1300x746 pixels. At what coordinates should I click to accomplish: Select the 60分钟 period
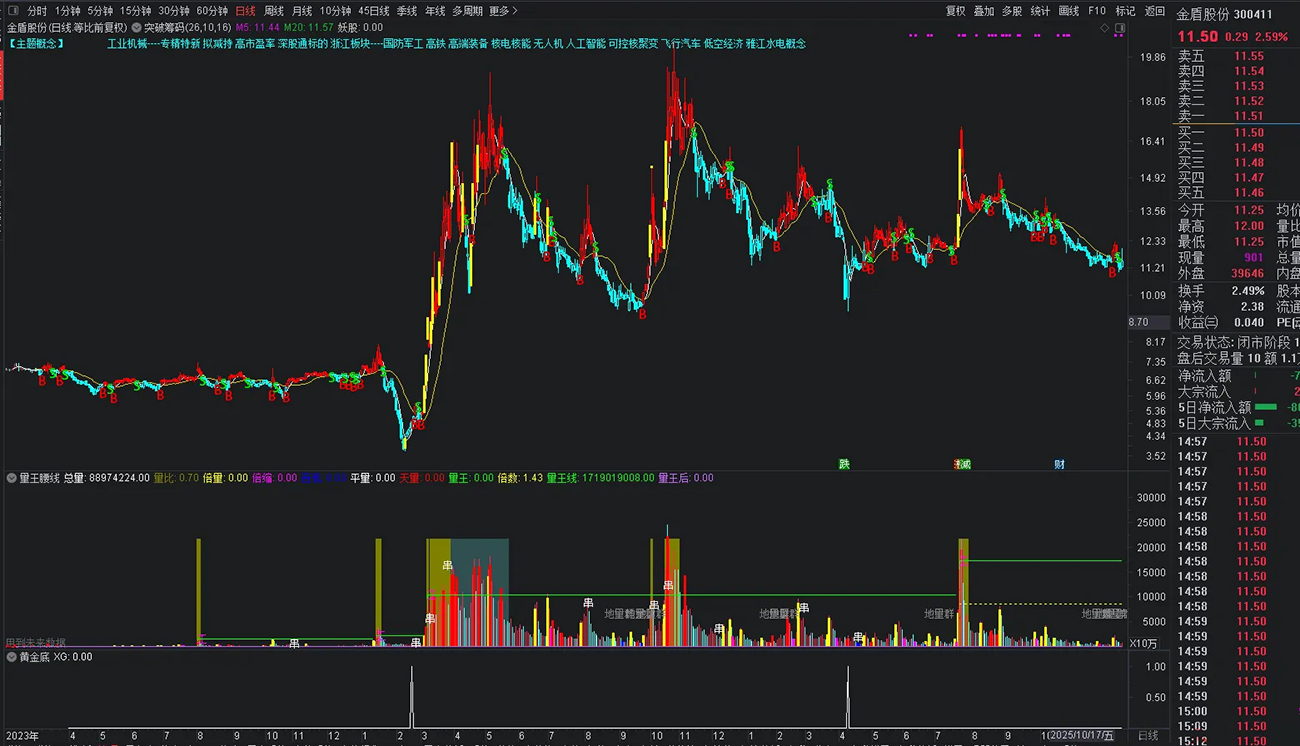212,11
